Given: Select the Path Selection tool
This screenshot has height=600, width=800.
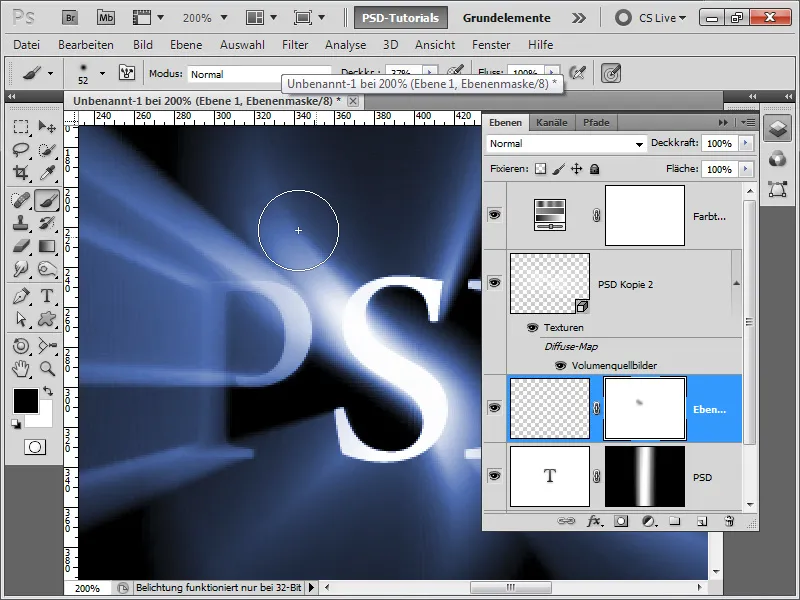Looking at the screenshot, I should pos(20,319).
